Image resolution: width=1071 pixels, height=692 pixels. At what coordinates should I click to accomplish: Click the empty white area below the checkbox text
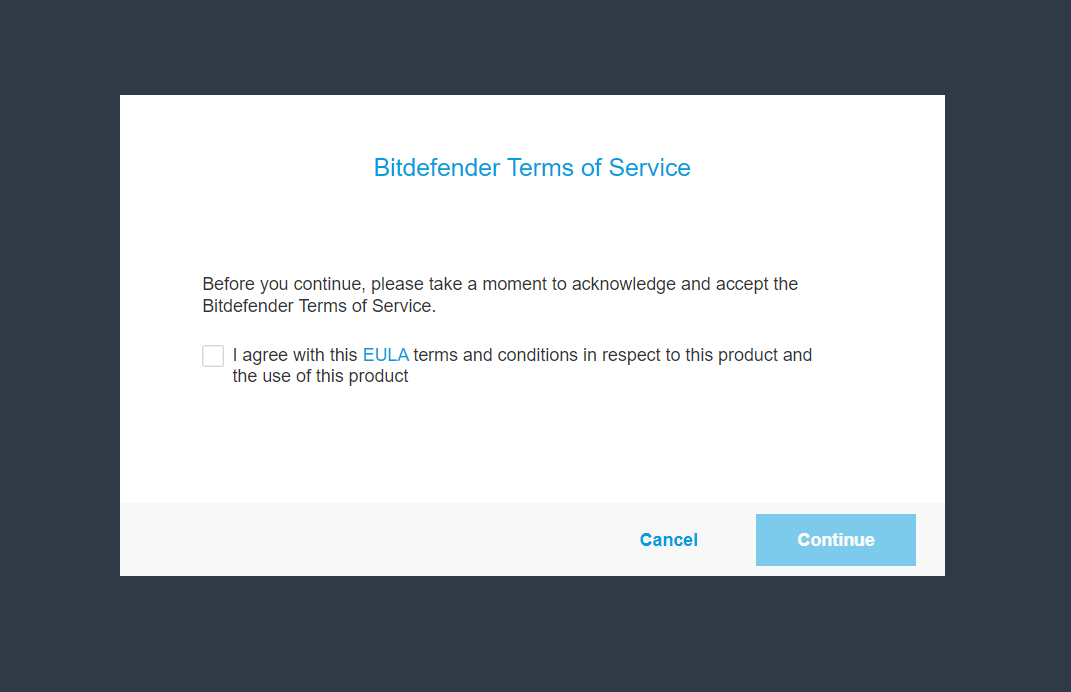click(x=533, y=444)
